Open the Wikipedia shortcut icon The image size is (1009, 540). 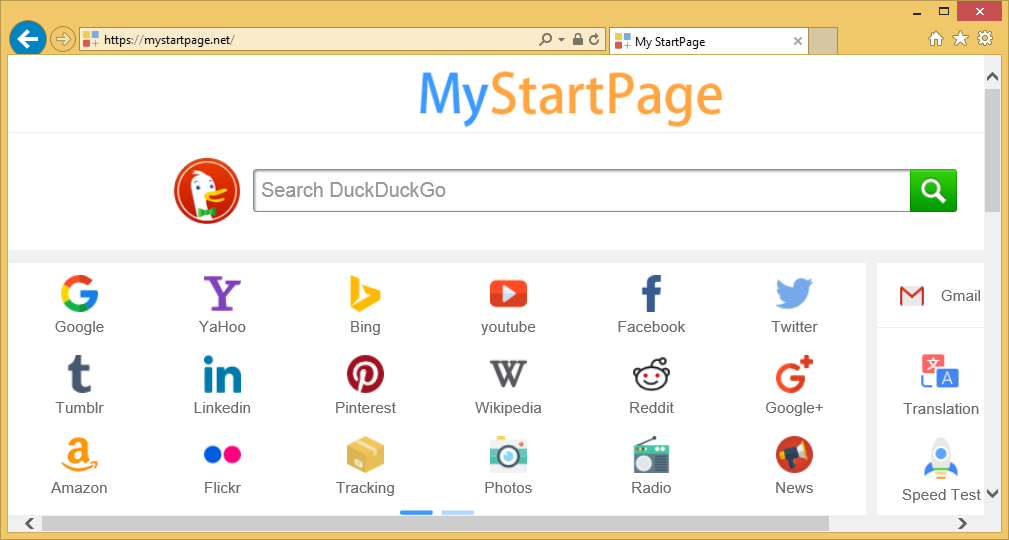click(508, 375)
